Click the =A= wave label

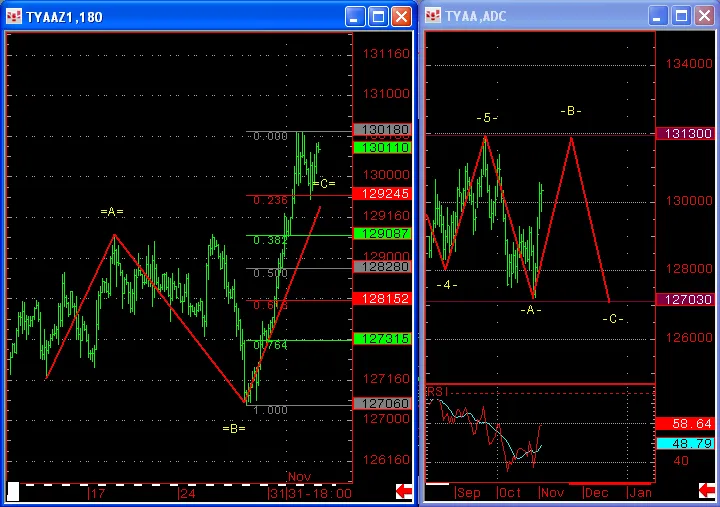112,211
